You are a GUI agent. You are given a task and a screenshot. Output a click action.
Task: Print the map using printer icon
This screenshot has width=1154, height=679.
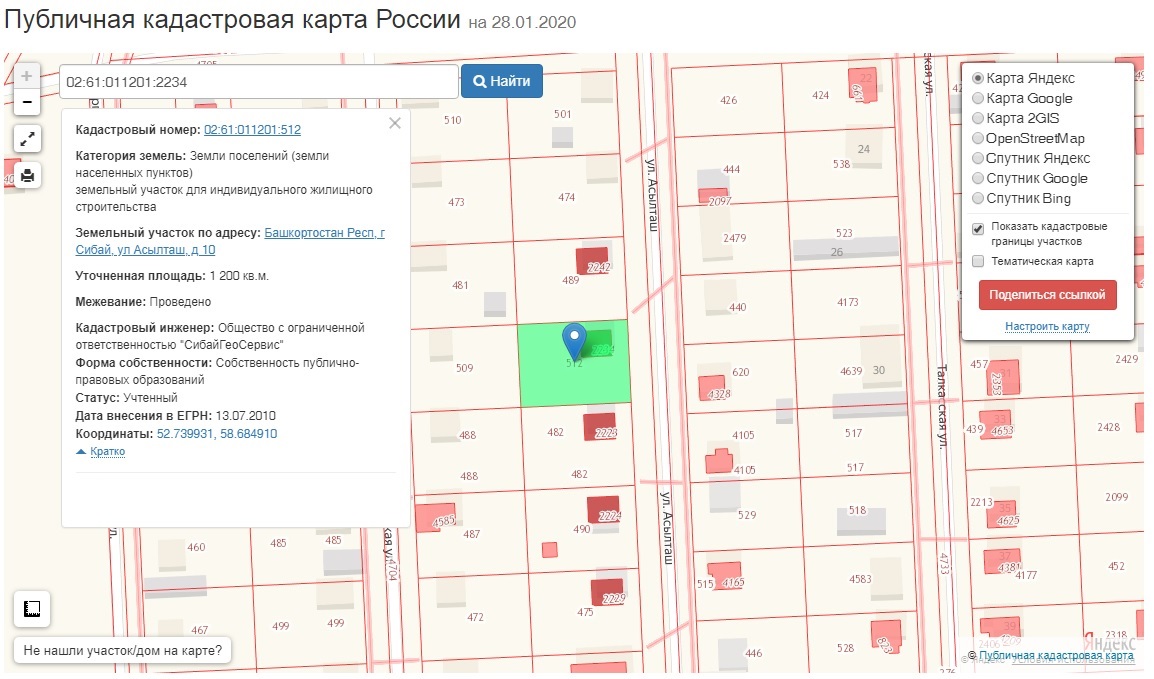(27, 175)
